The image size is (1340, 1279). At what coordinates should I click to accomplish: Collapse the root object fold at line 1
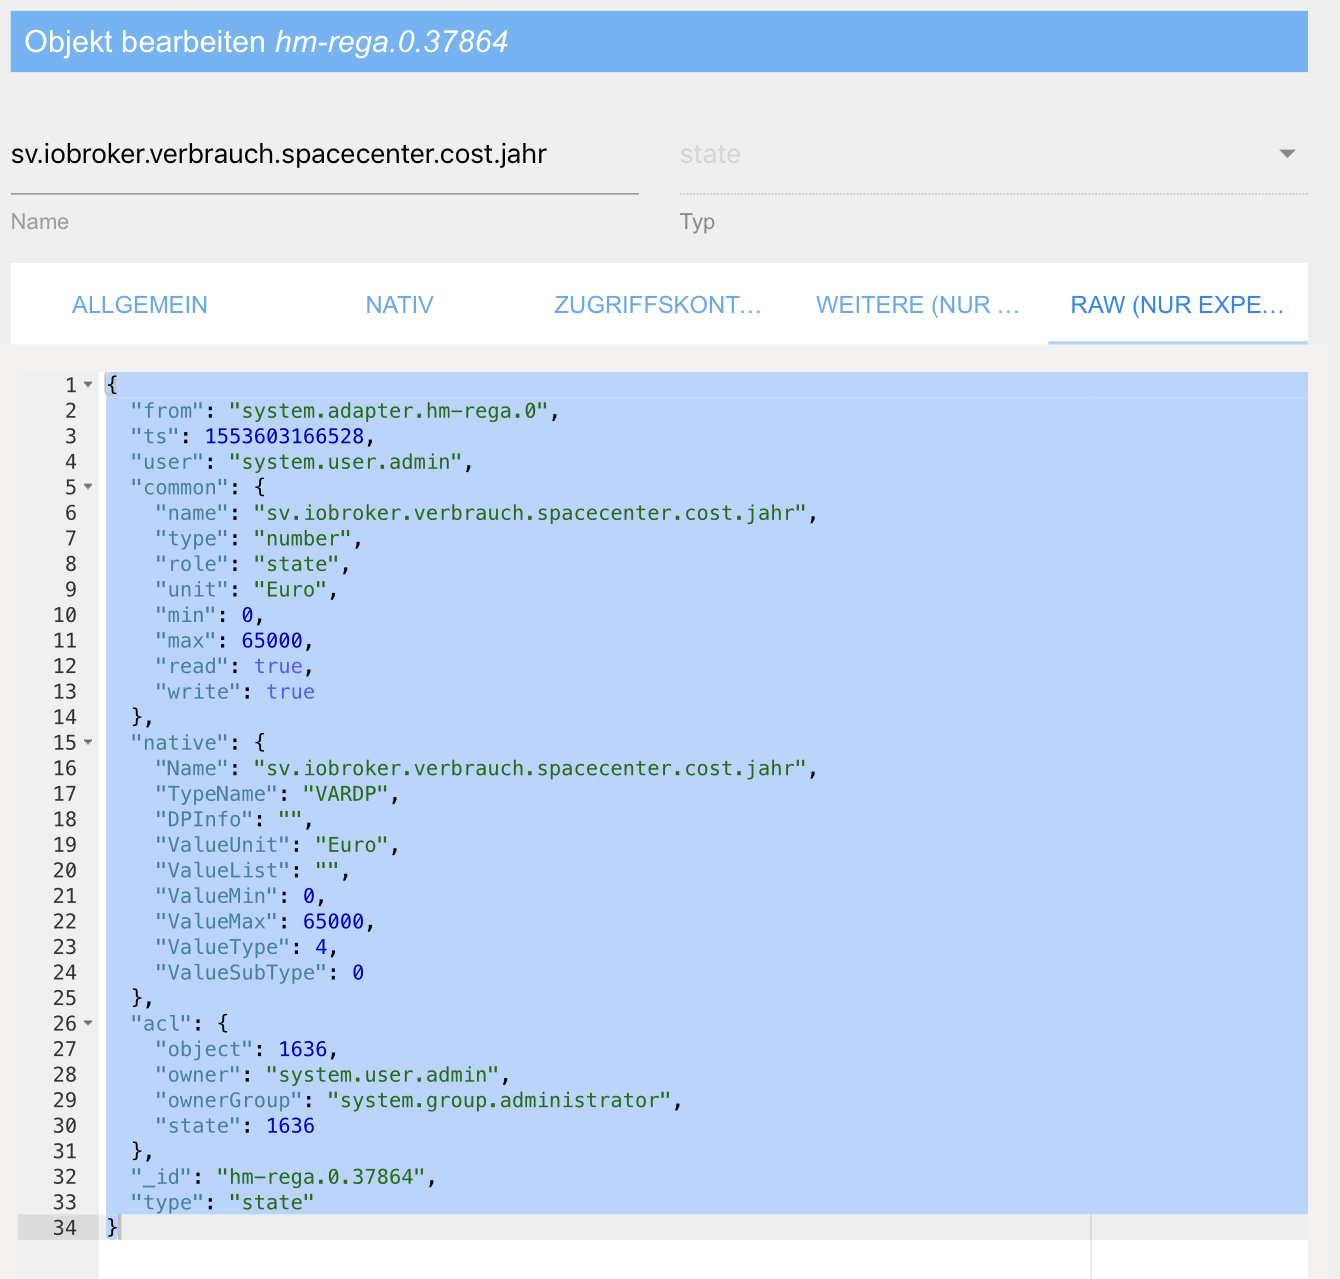point(88,385)
